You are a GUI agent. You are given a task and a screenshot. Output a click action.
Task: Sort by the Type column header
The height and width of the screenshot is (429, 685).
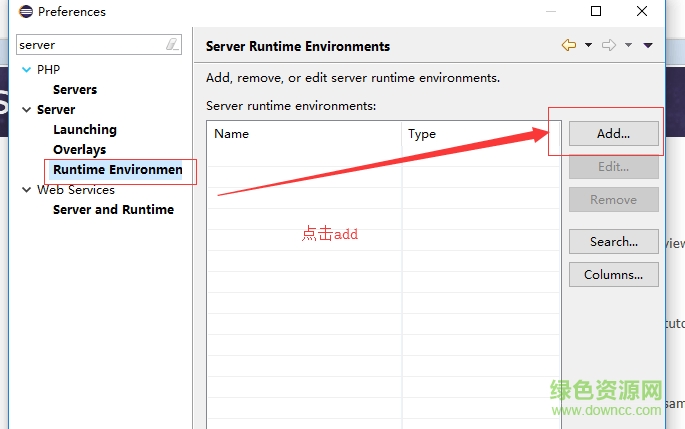(x=481, y=134)
